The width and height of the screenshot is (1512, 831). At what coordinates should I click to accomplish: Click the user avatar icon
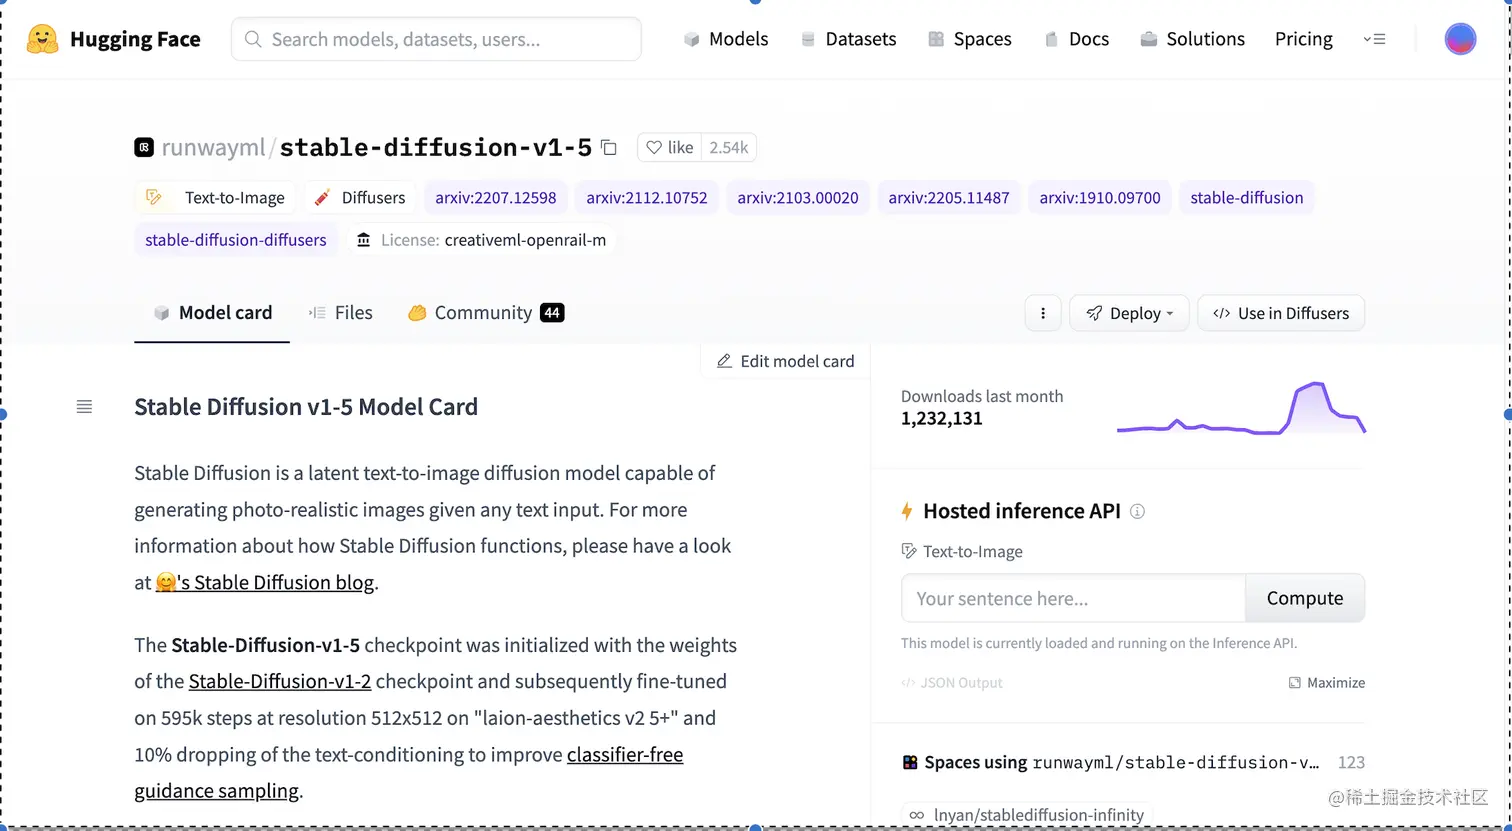click(x=1460, y=39)
